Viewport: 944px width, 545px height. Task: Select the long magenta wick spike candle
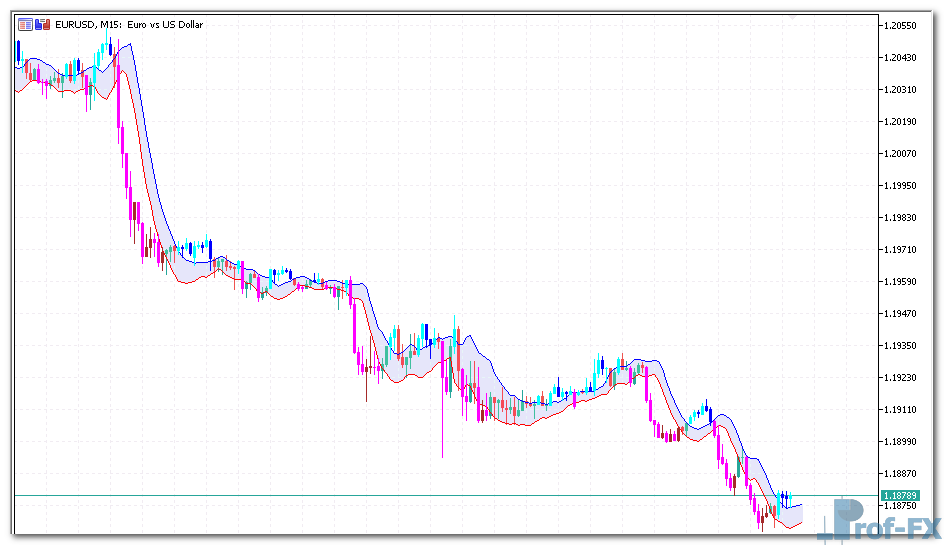pos(442,420)
